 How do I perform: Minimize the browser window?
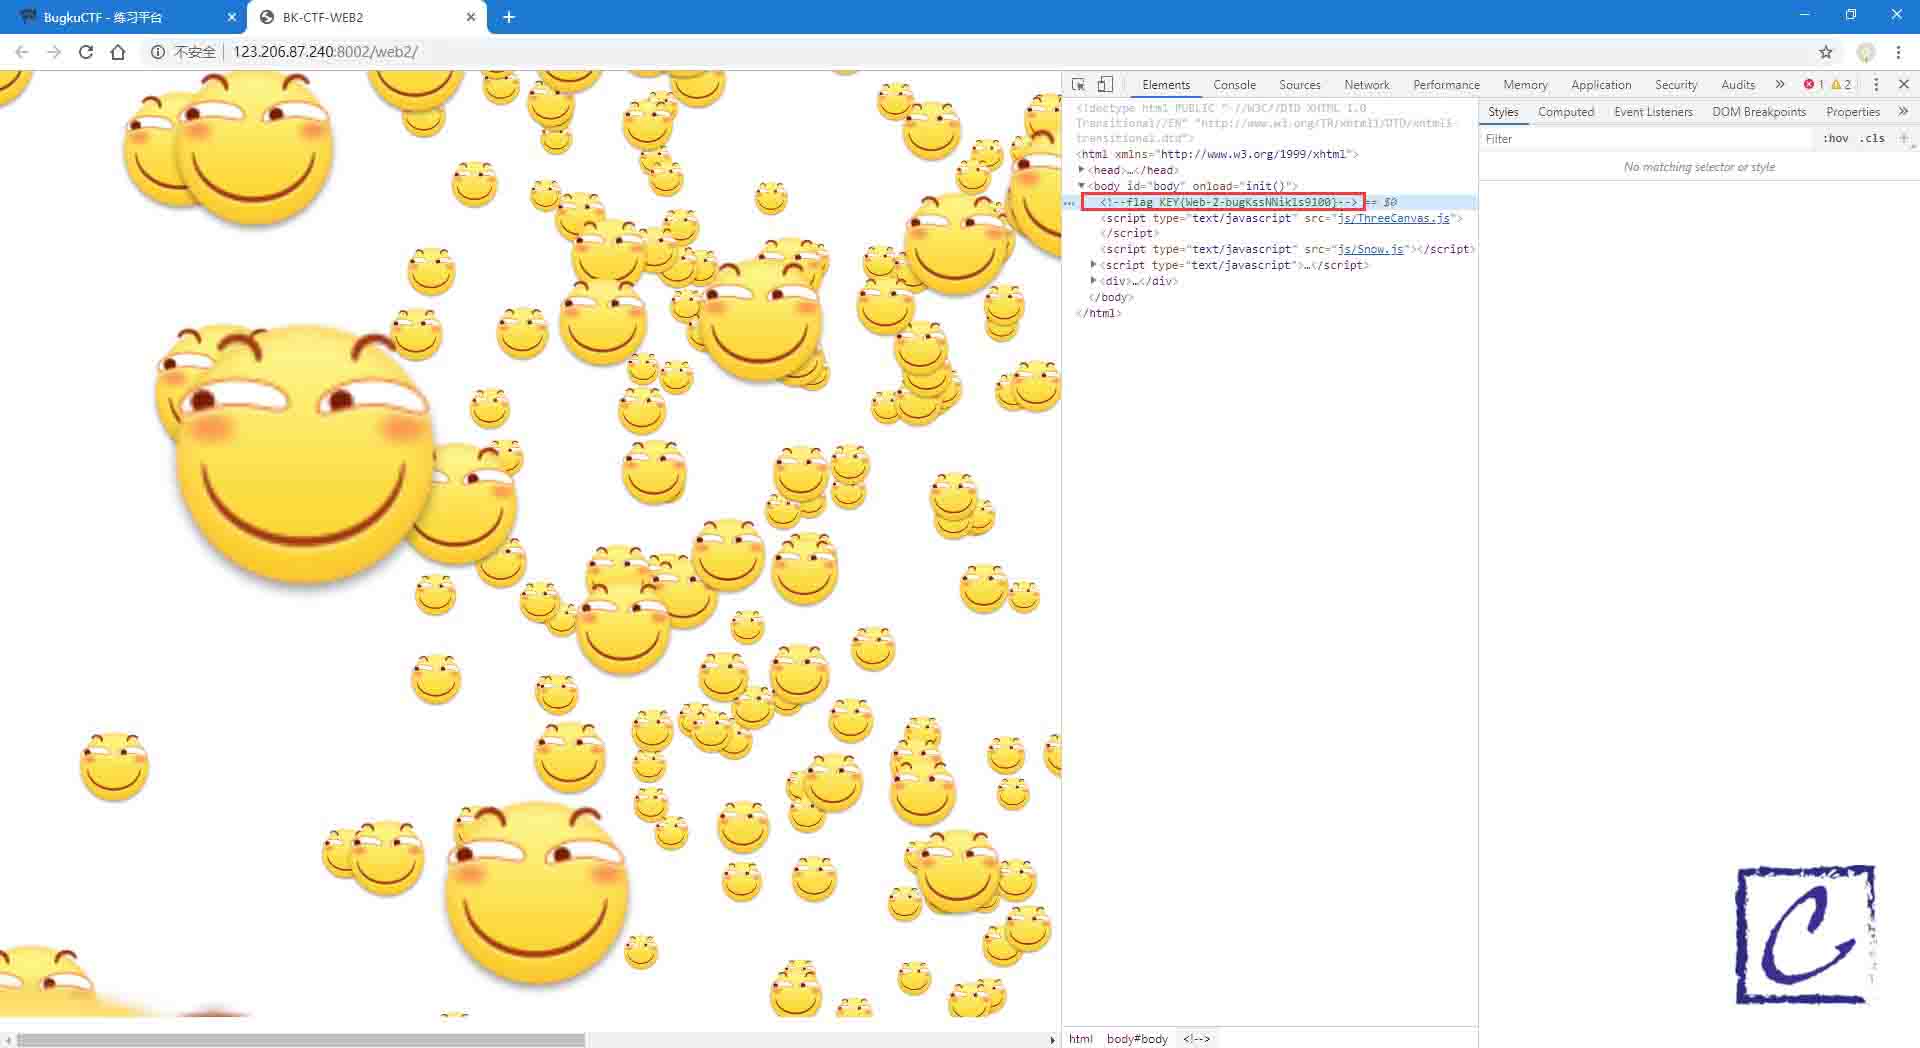(1805, 15)
